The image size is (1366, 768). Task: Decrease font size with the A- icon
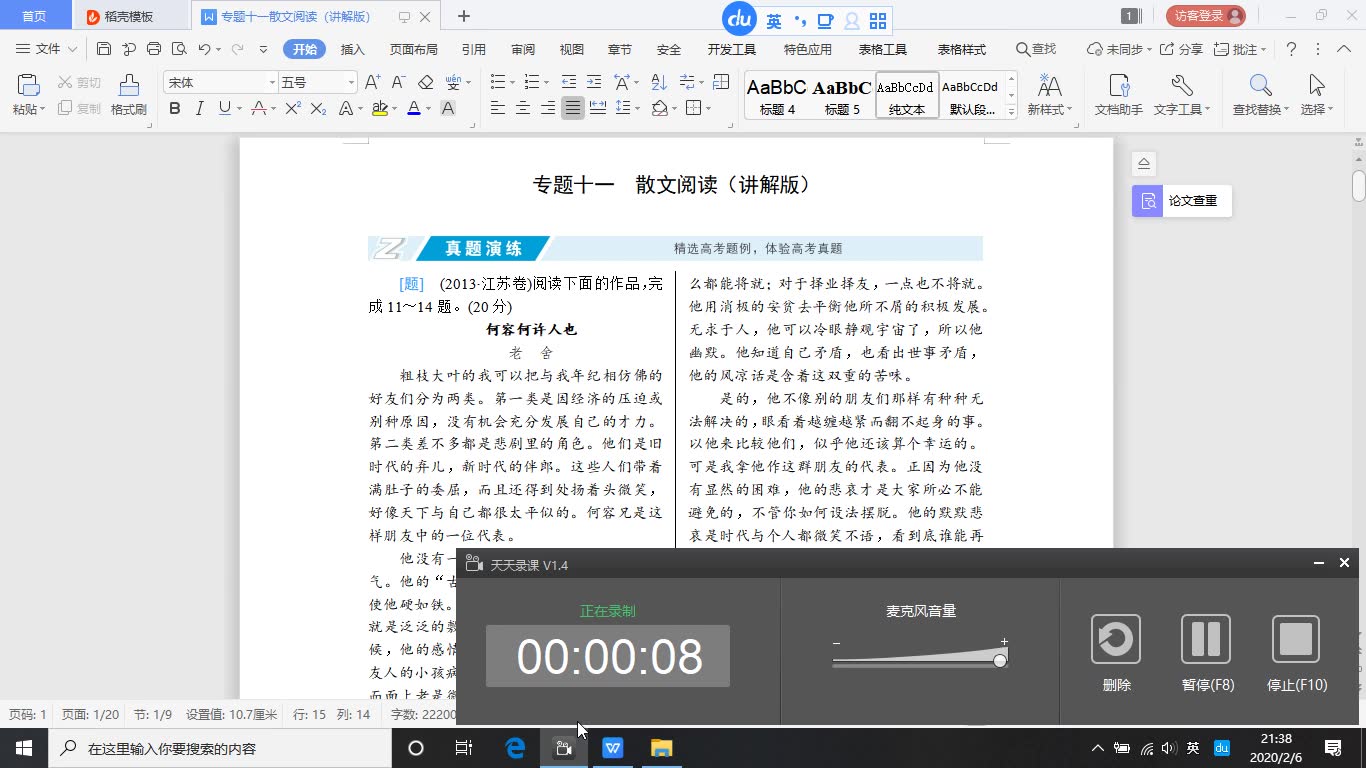[x=398, y=82]
